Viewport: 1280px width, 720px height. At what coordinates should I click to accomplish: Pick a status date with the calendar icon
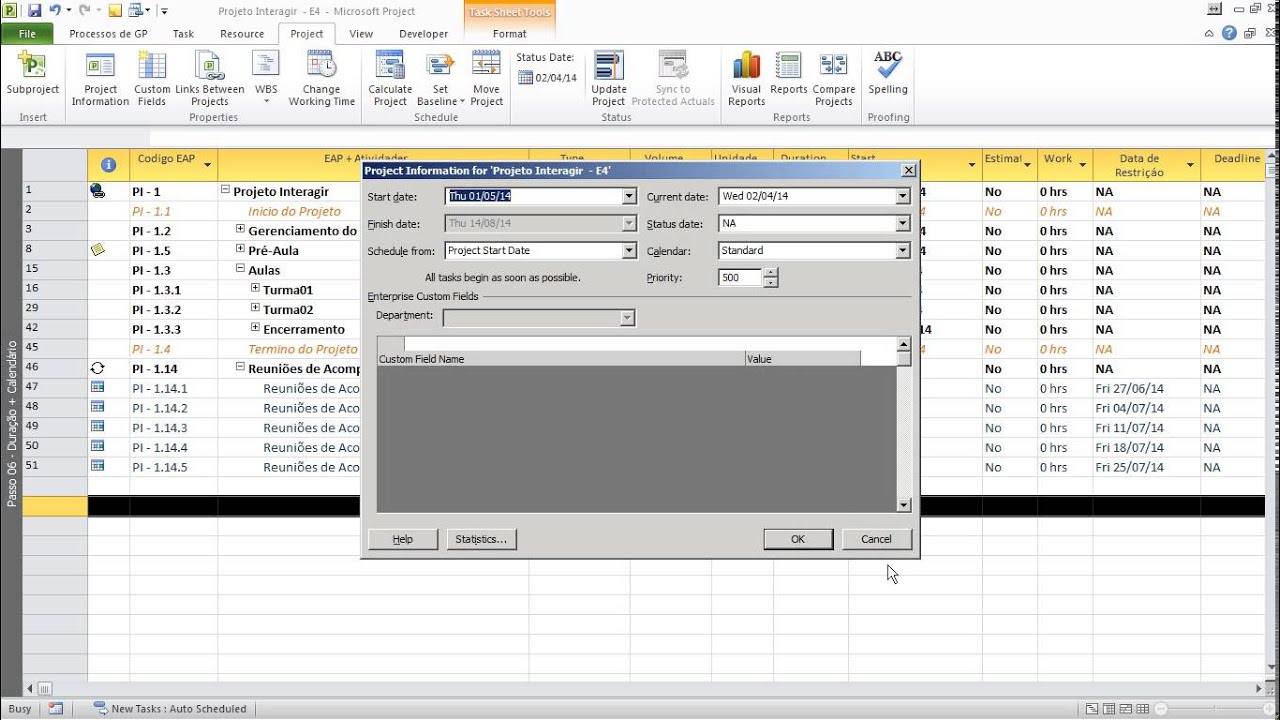pyautogui.click(x=525, y=78)
